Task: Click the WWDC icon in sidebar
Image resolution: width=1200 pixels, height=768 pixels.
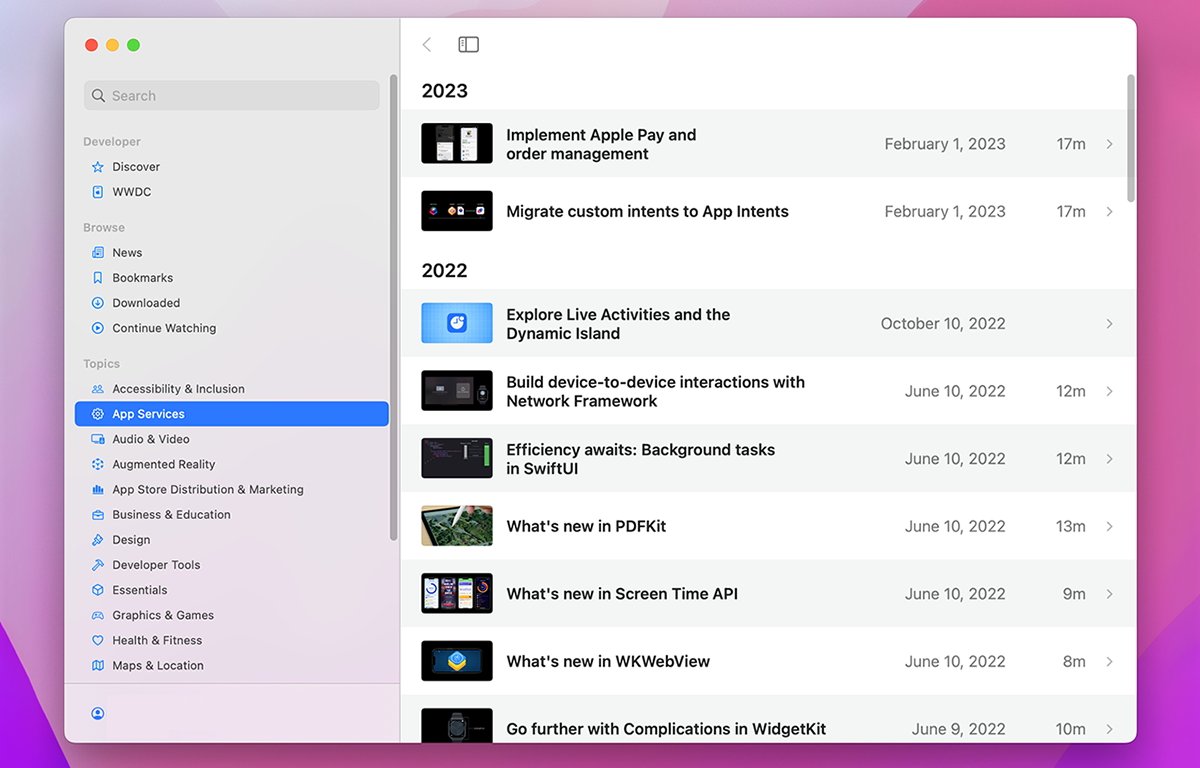Action: [98, 192]
